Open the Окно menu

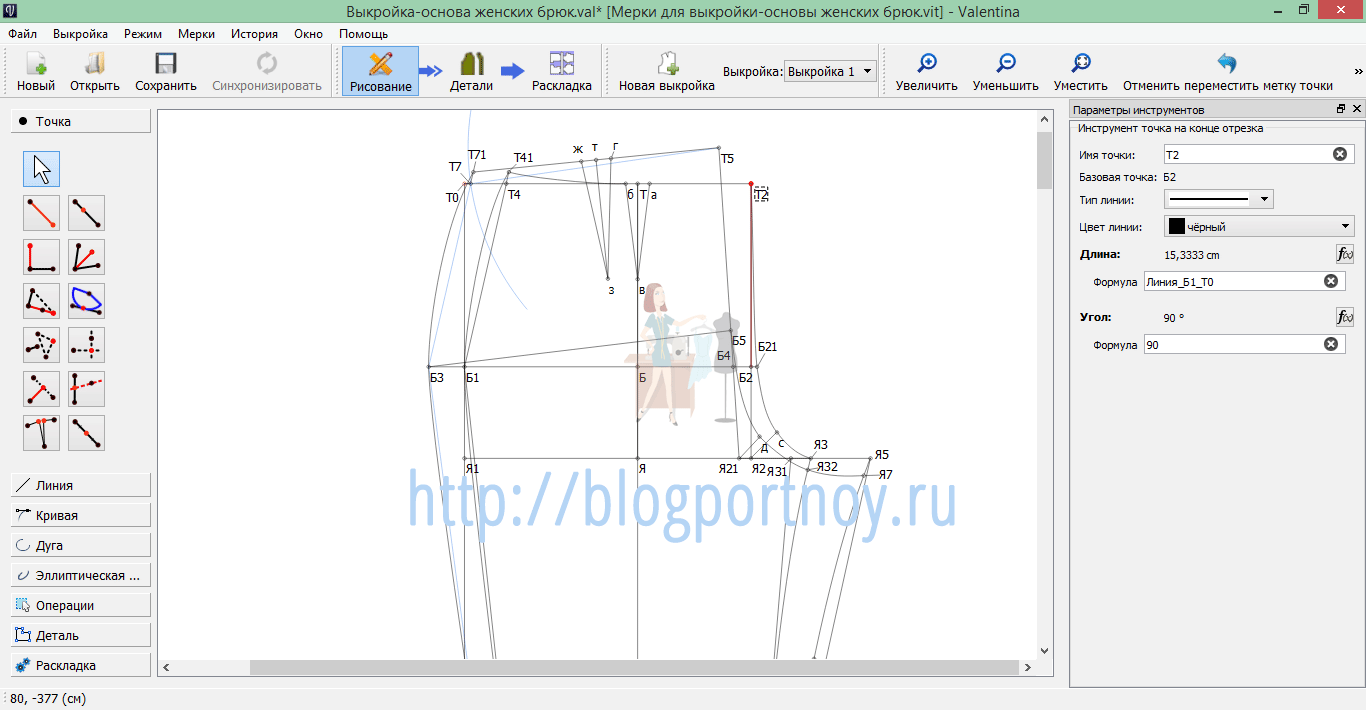308,33
